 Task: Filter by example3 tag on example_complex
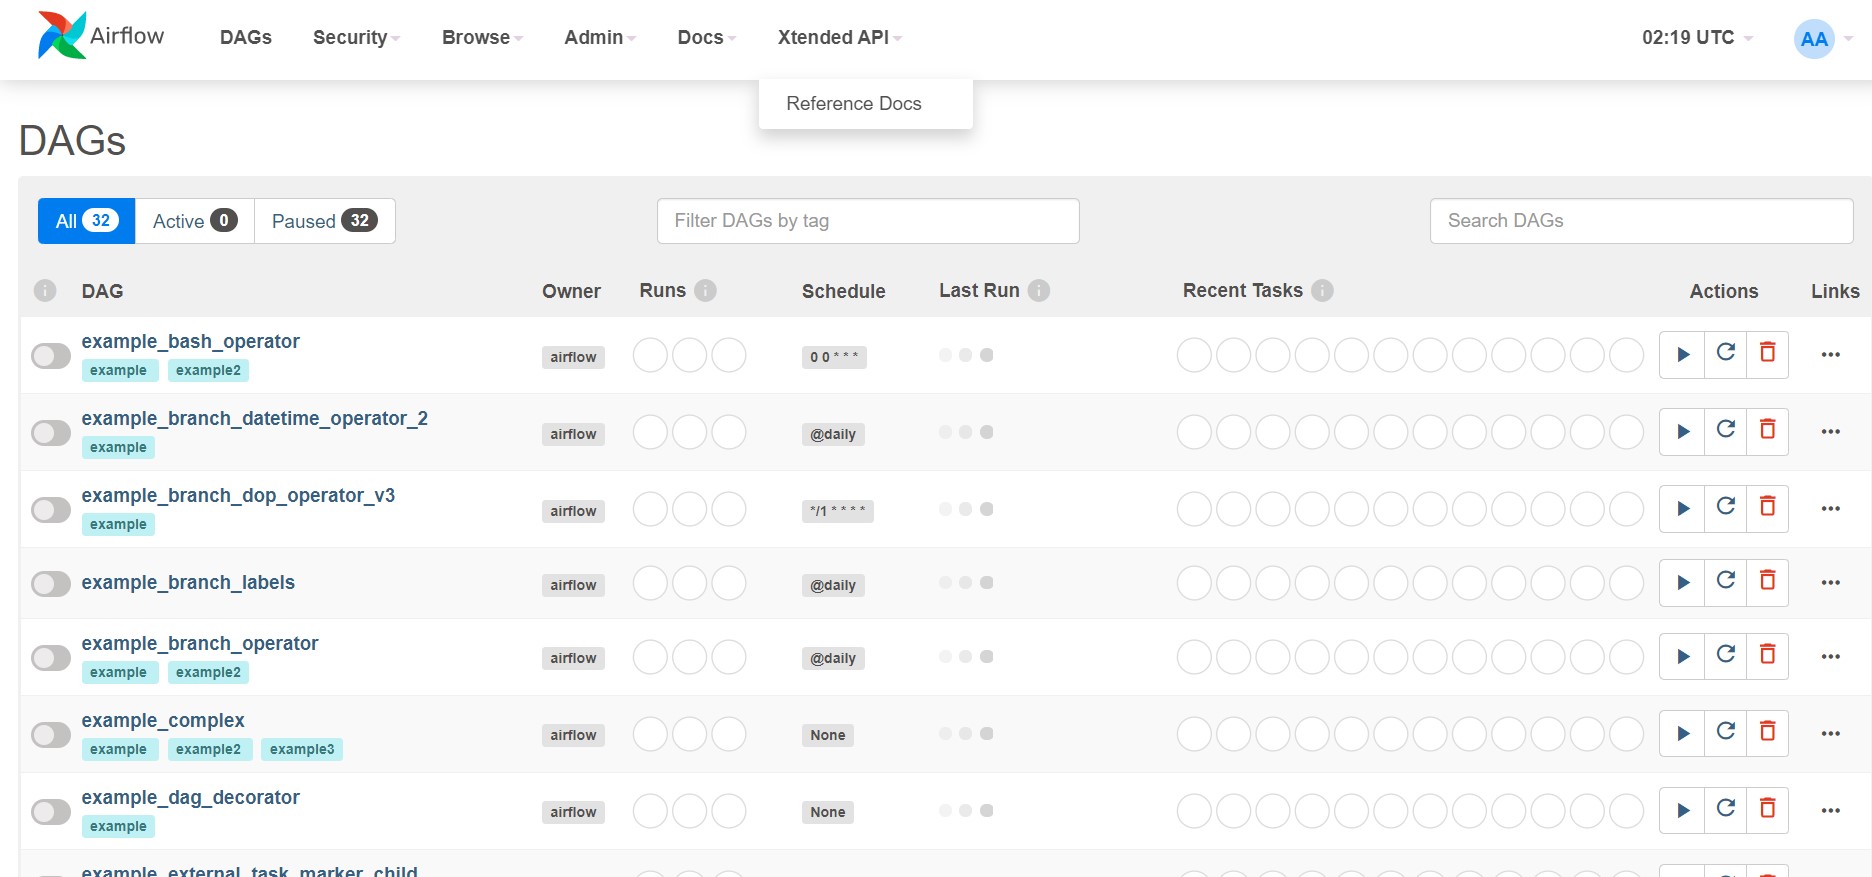pos(302,749)
